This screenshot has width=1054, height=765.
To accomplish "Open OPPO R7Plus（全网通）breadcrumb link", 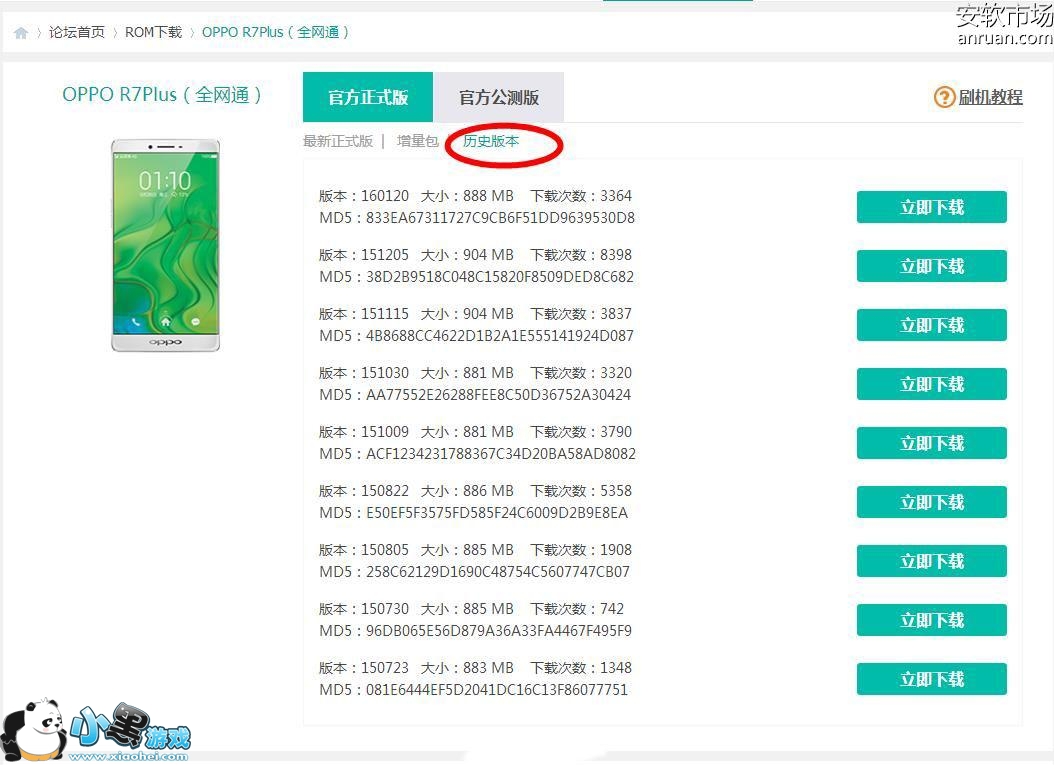I will pyautogui.click(x=275, y=32).
